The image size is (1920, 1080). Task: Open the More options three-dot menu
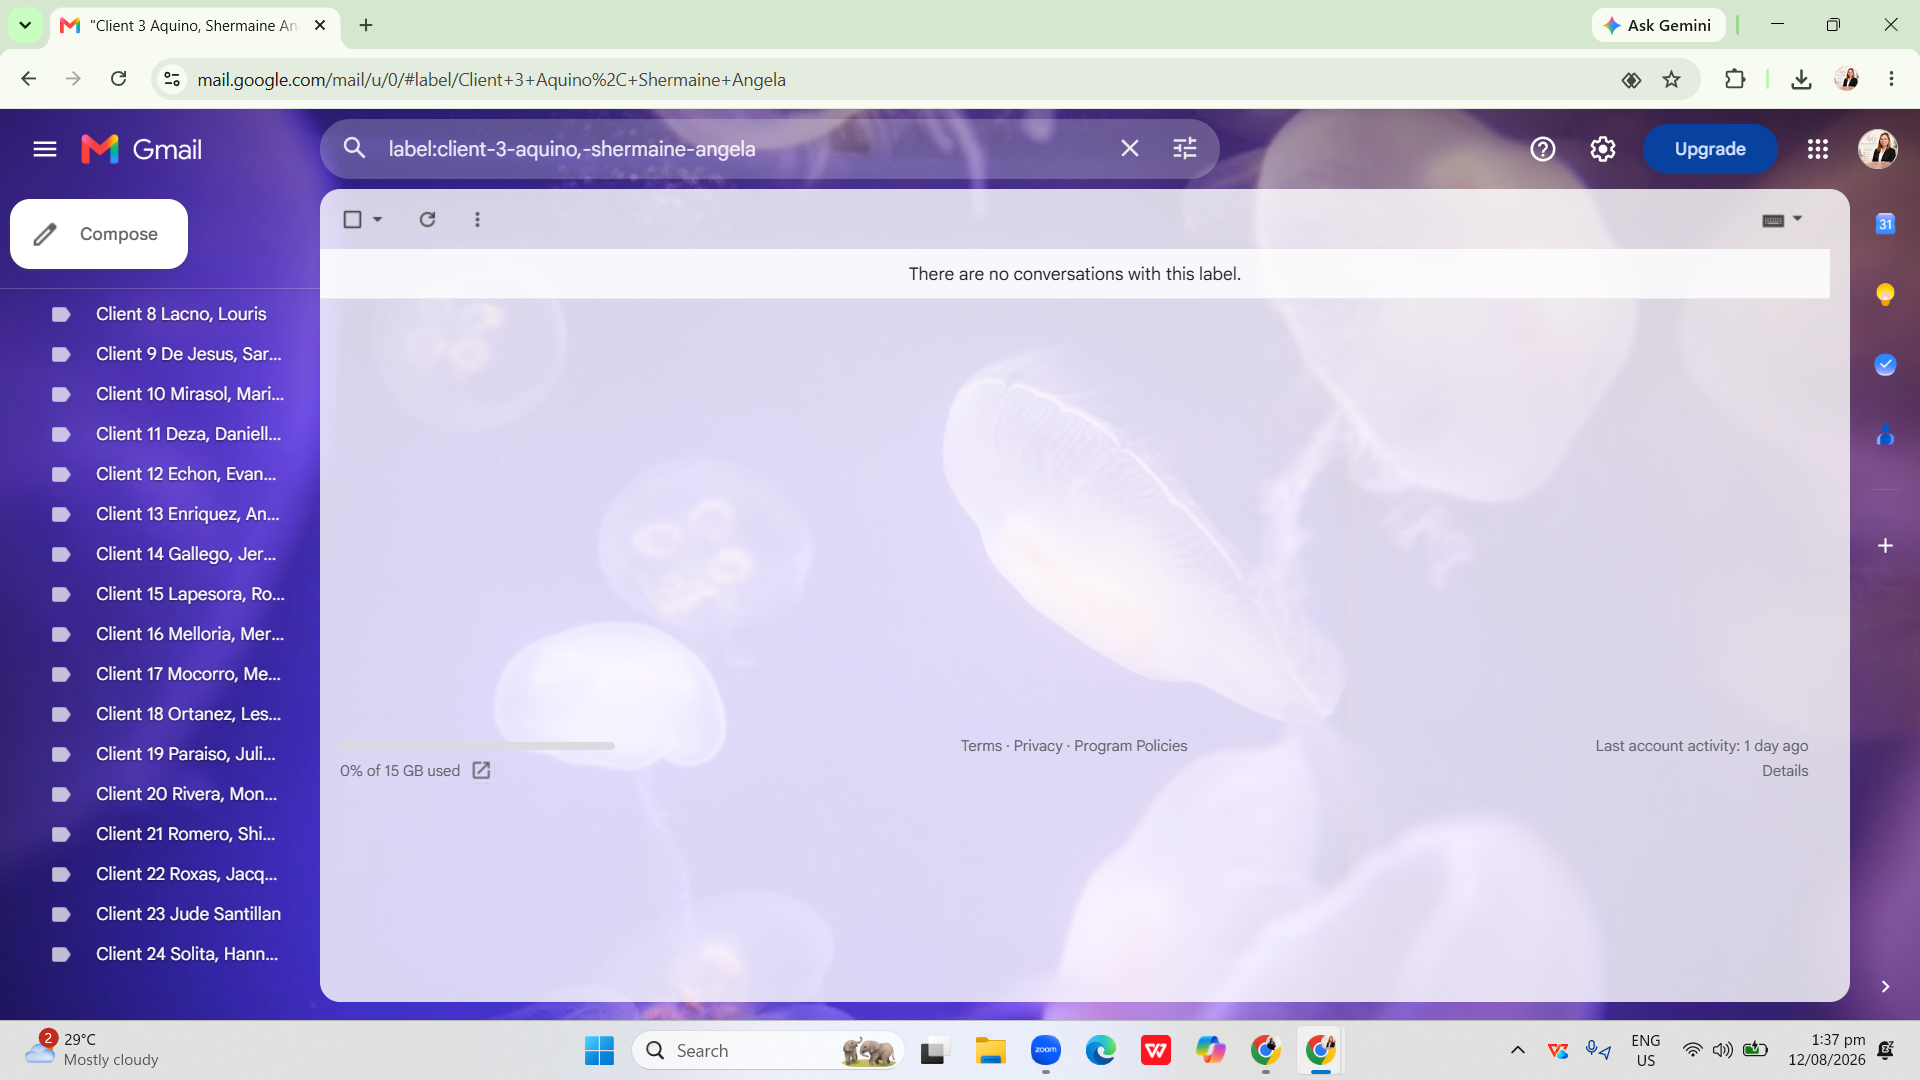pyautogui.click(x=477, y=219)
